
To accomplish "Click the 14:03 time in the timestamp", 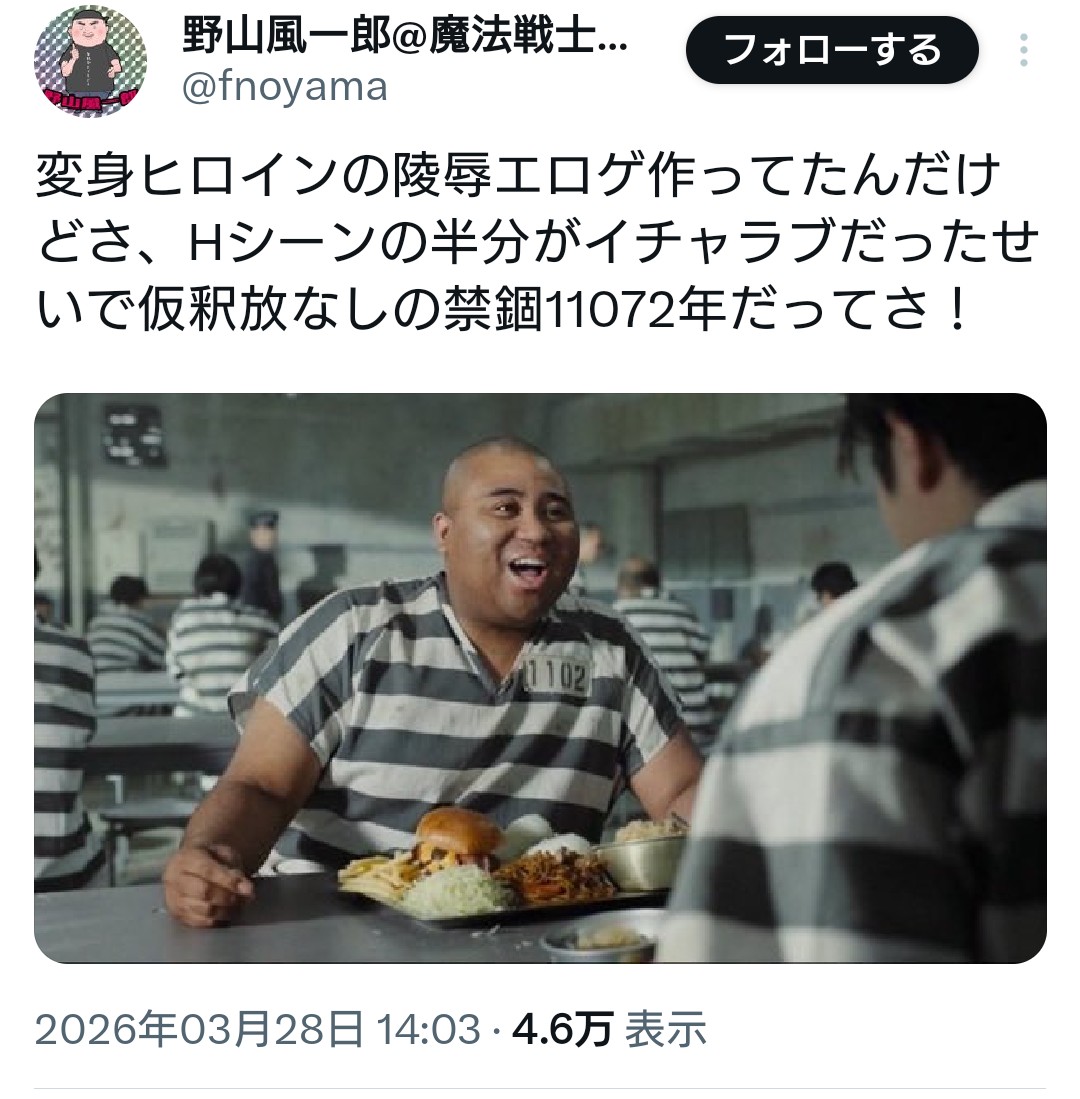I will point(428,1030).
